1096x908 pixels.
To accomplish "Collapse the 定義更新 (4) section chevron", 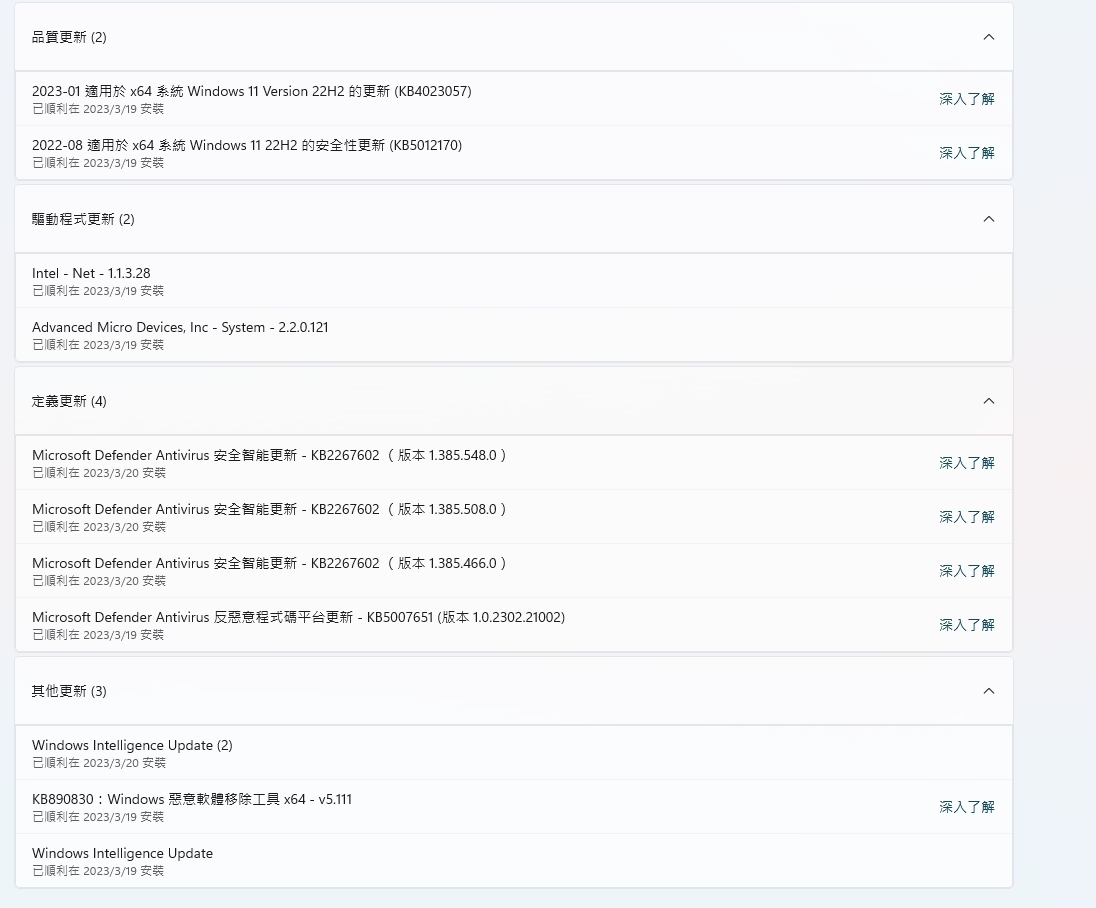I will point(988,401).
